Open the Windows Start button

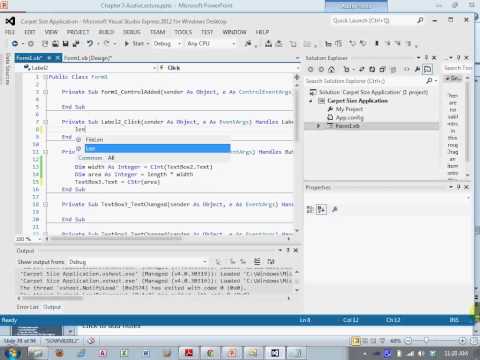pos(12,353)
